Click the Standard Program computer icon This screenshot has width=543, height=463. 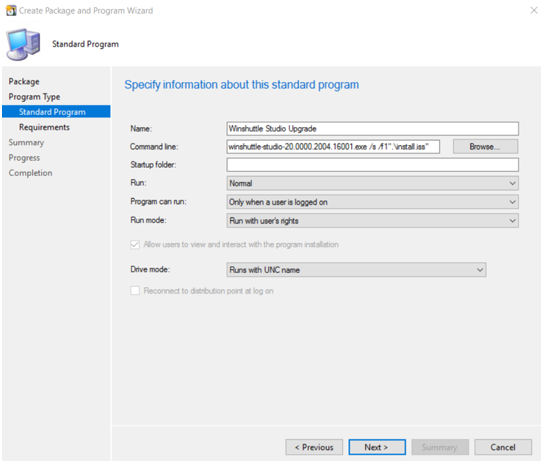coord(23,45)
